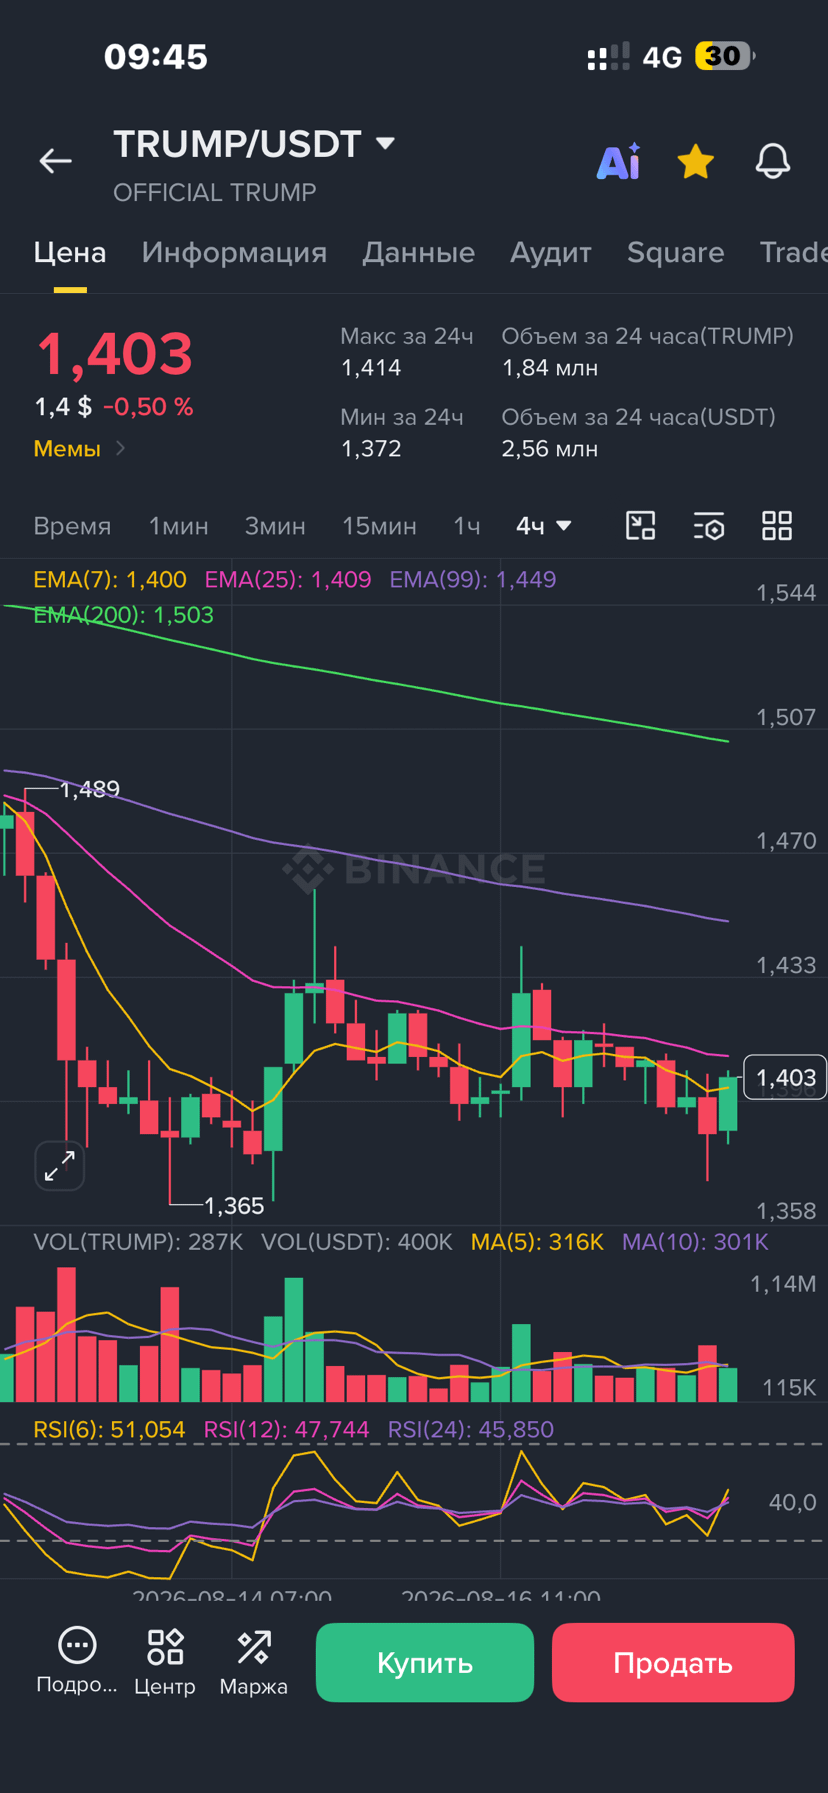The image size is (828, 1793).
Task: Open the grid layout icon
Action: [777, 526]
